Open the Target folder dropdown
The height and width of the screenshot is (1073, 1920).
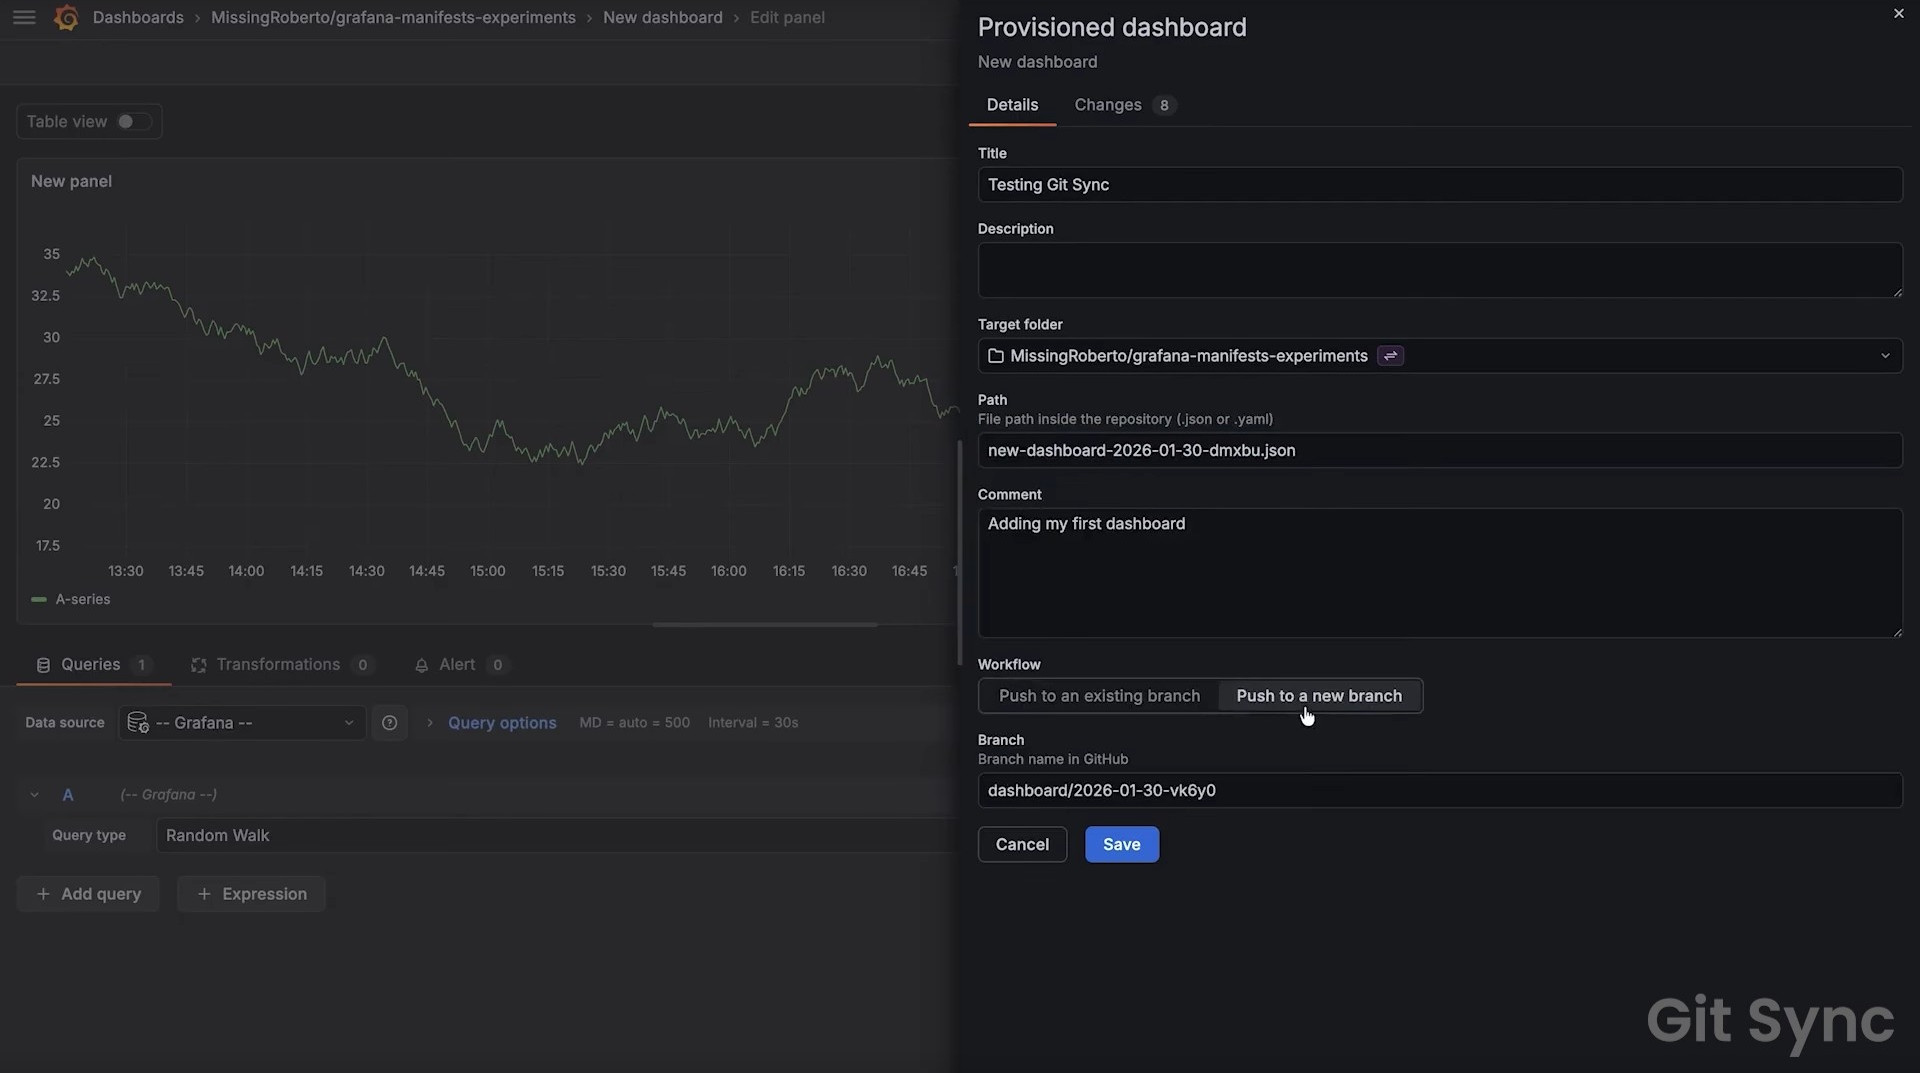(1884, 356)
